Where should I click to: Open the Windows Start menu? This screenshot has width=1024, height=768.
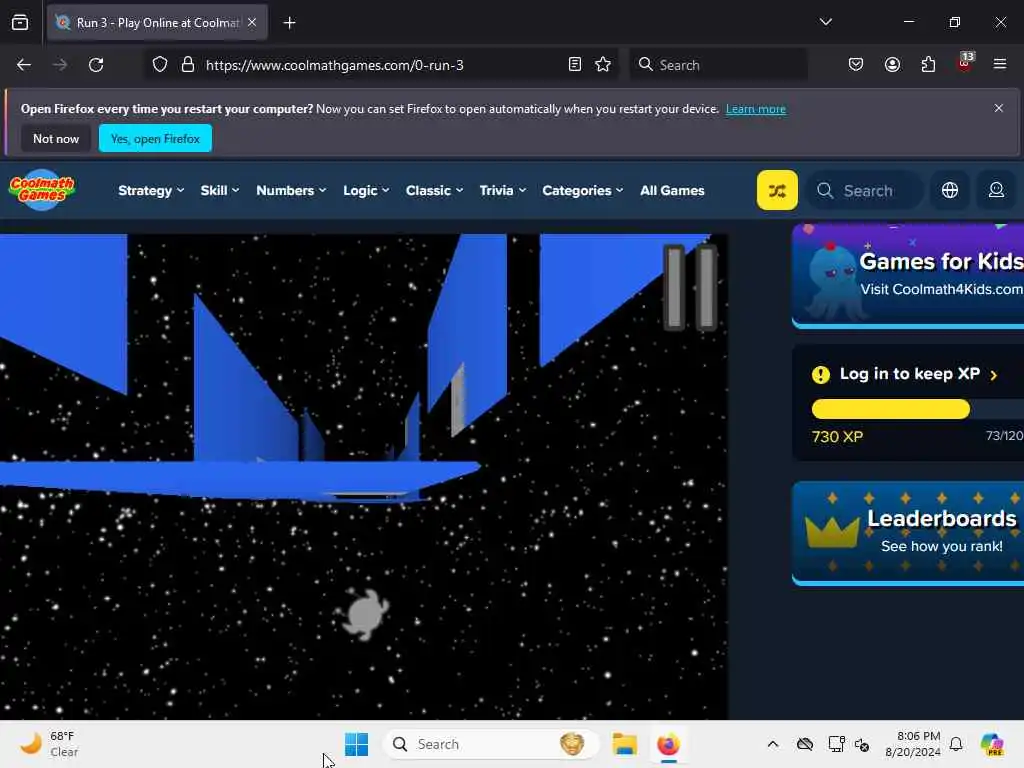357,744
